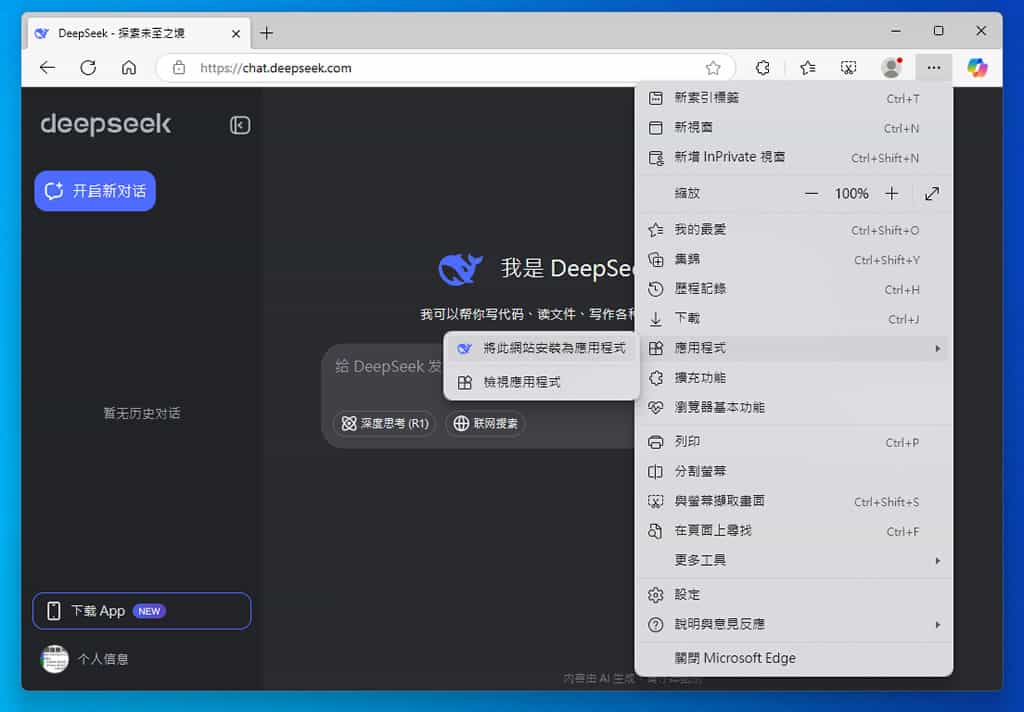
Task: Go back with the browser back arrow
Action: 48,67
